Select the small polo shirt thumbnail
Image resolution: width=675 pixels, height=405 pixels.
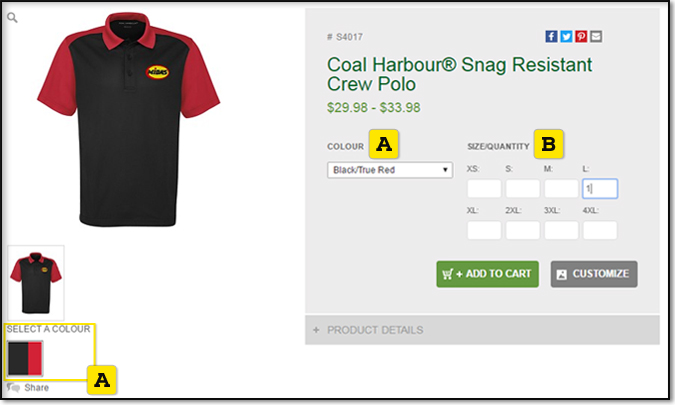(36, 282)
